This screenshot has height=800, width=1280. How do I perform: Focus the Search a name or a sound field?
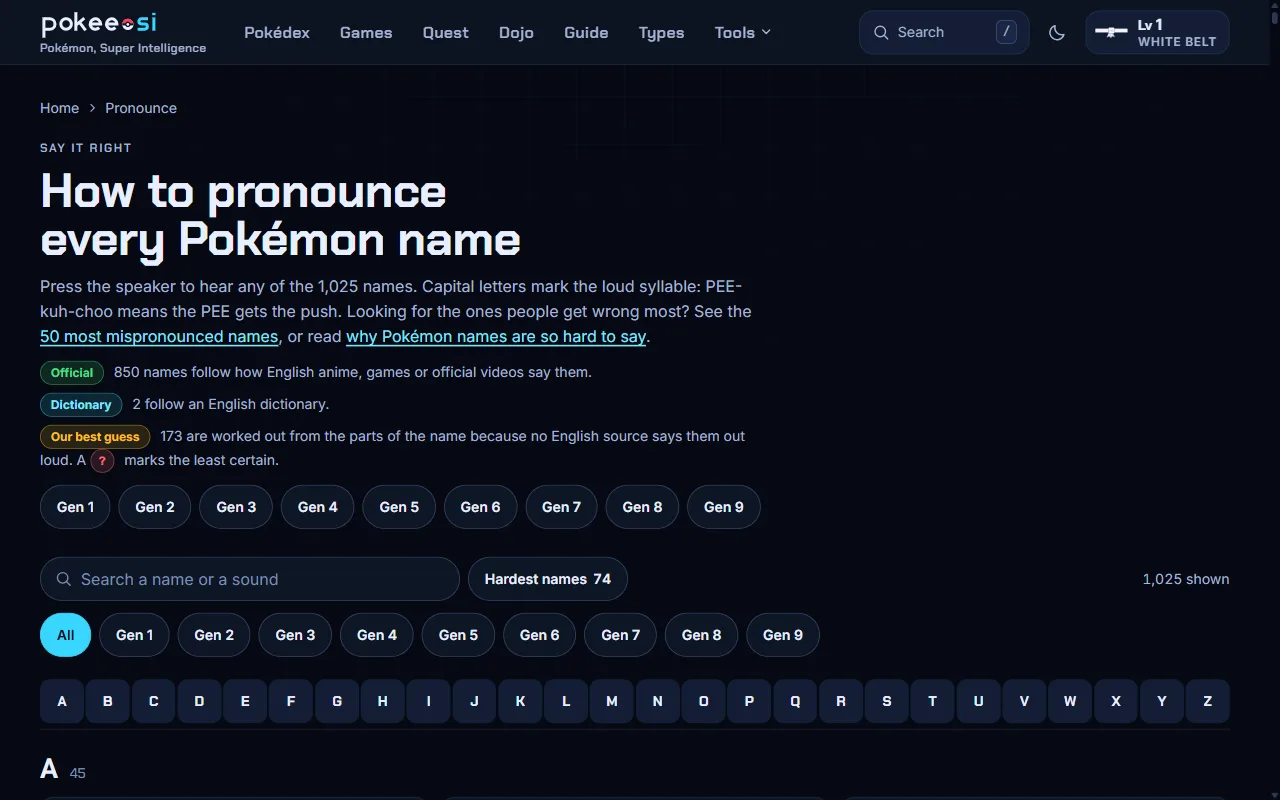click(x=250, y=579)
